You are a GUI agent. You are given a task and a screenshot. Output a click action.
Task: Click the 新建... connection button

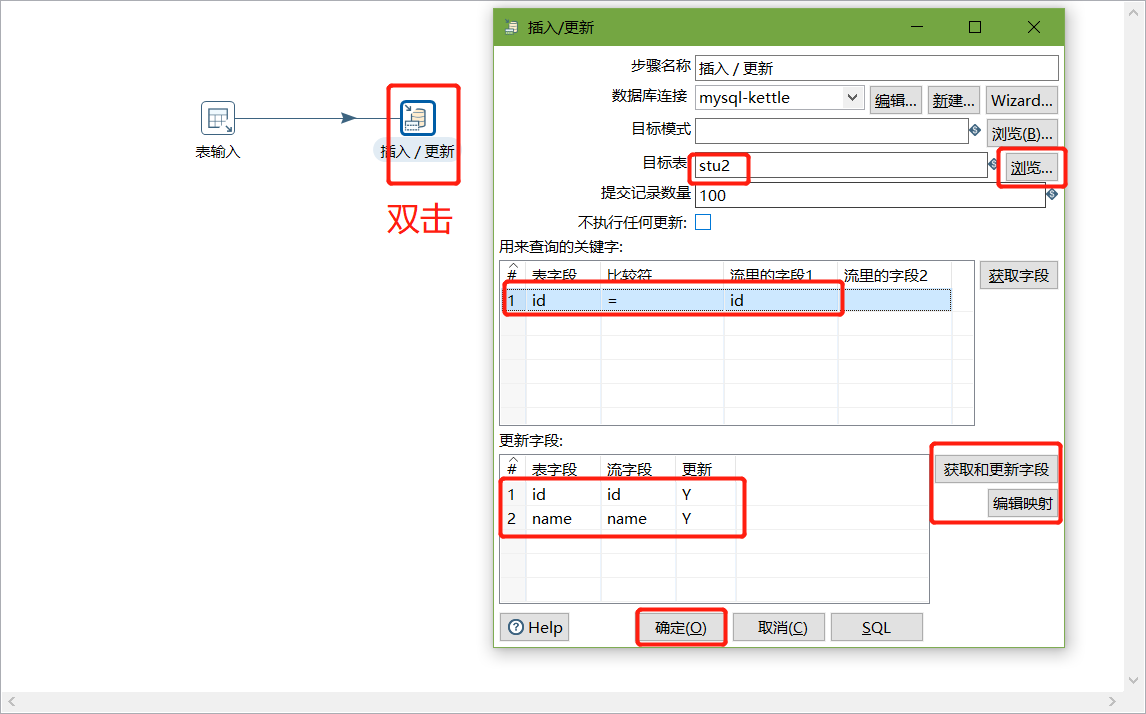[953, 100]
